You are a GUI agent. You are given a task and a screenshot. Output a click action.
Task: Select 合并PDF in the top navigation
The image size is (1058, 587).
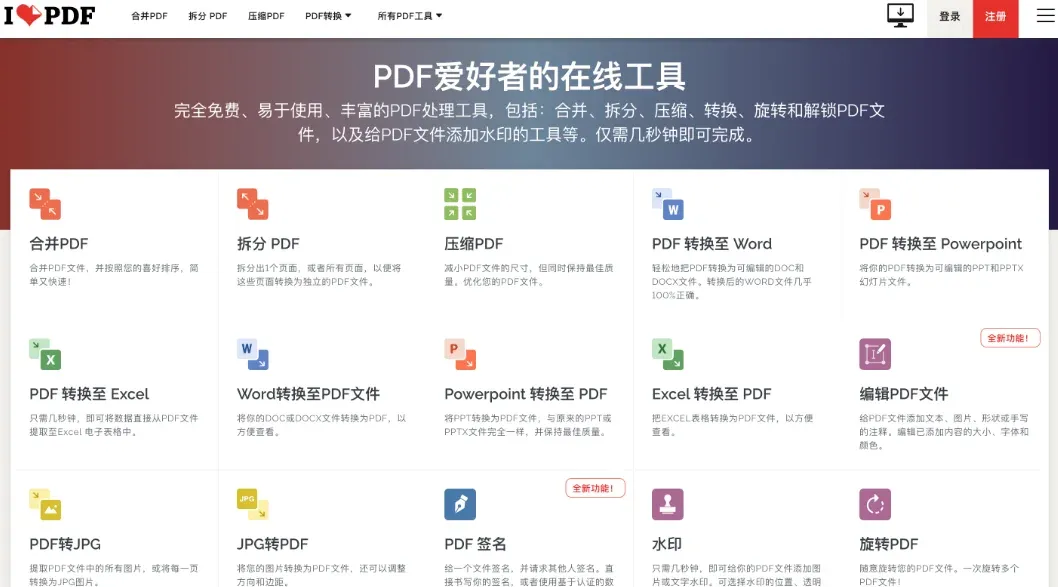[149, 16]
